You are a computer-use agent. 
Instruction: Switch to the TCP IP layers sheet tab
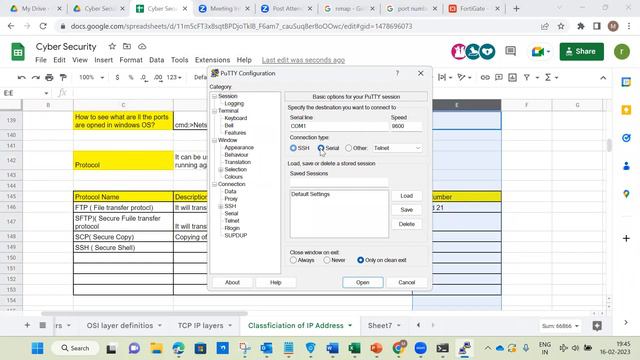pos(200,325)
